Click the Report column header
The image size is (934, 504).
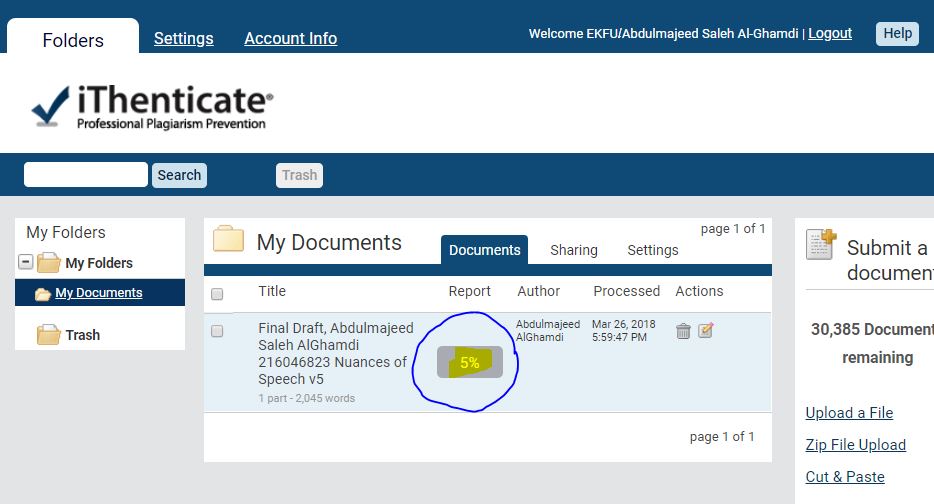pos(469,291)
